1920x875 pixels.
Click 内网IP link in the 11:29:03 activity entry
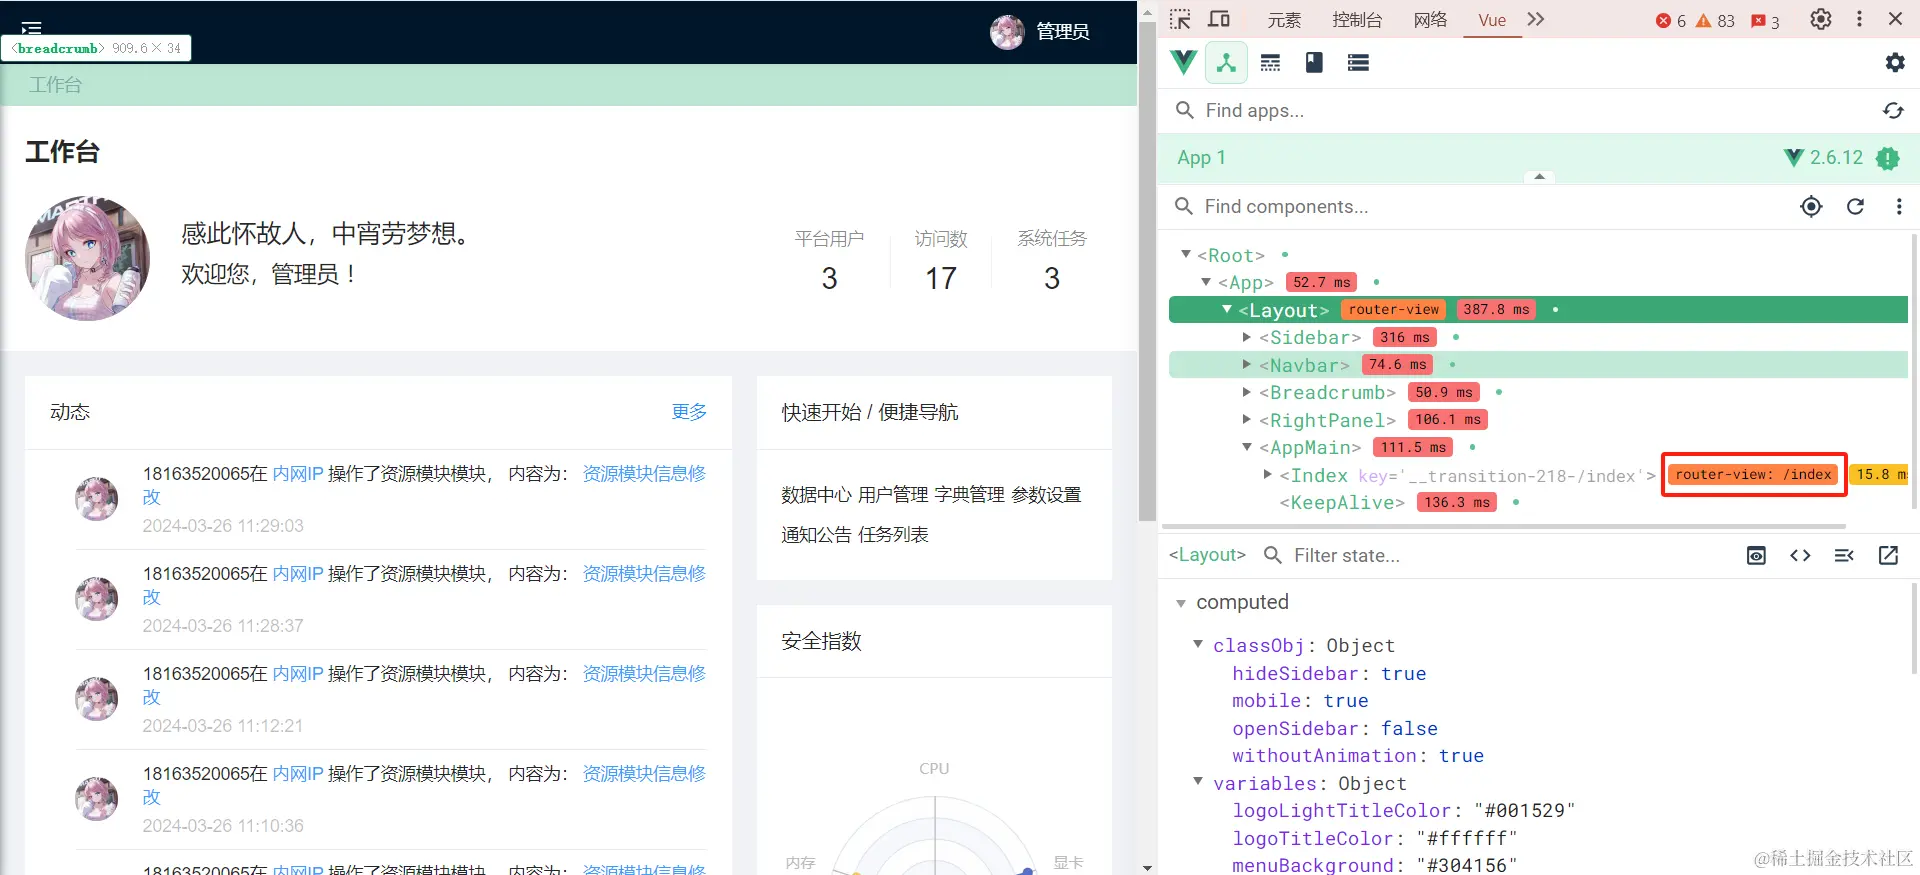pos(298,474)
